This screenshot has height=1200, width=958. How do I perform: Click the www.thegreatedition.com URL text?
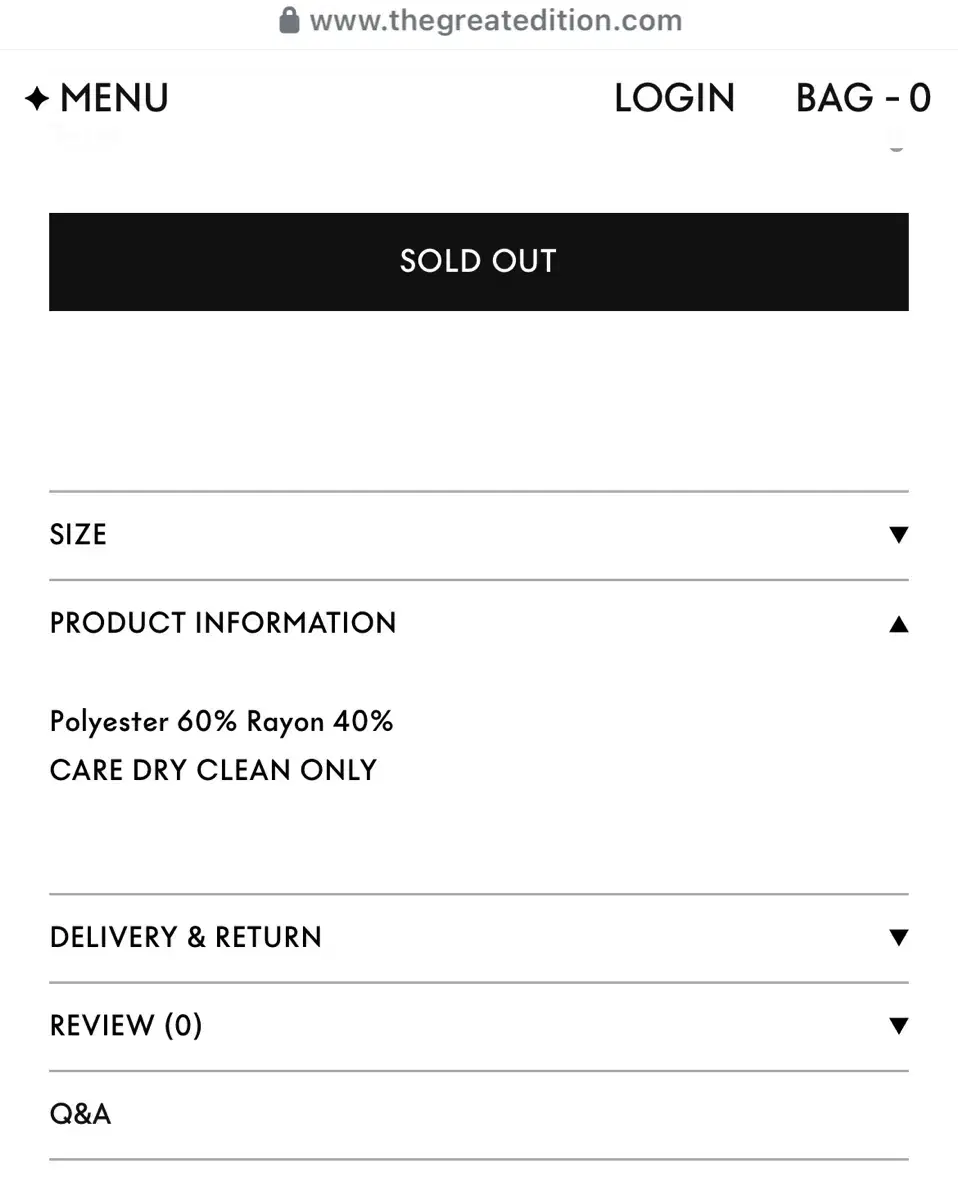pos(496,21)
